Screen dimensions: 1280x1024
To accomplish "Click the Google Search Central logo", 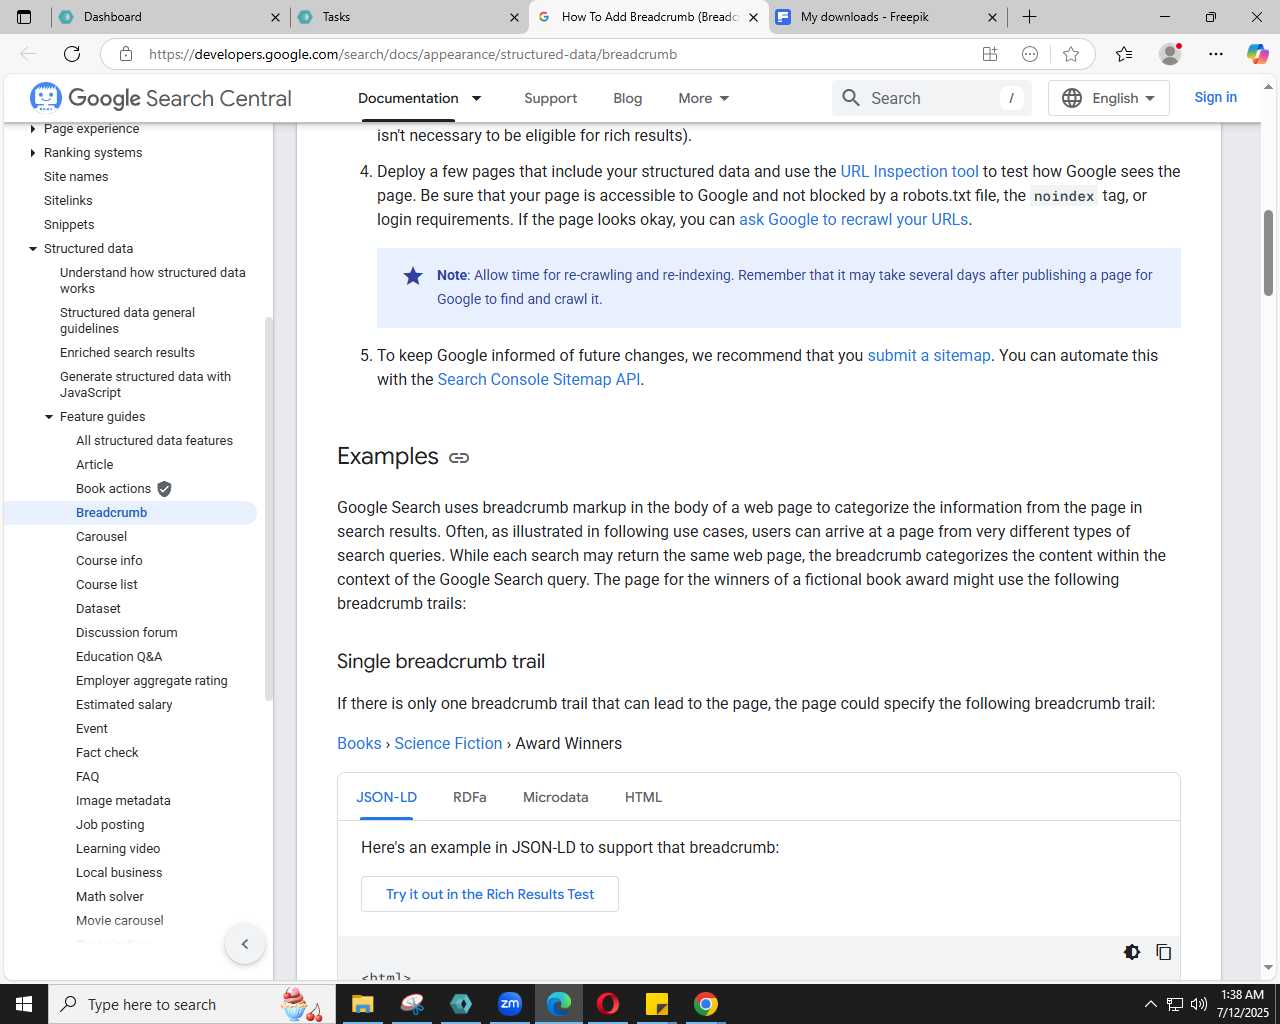I will pyautogui.click(x=161, y=98).
